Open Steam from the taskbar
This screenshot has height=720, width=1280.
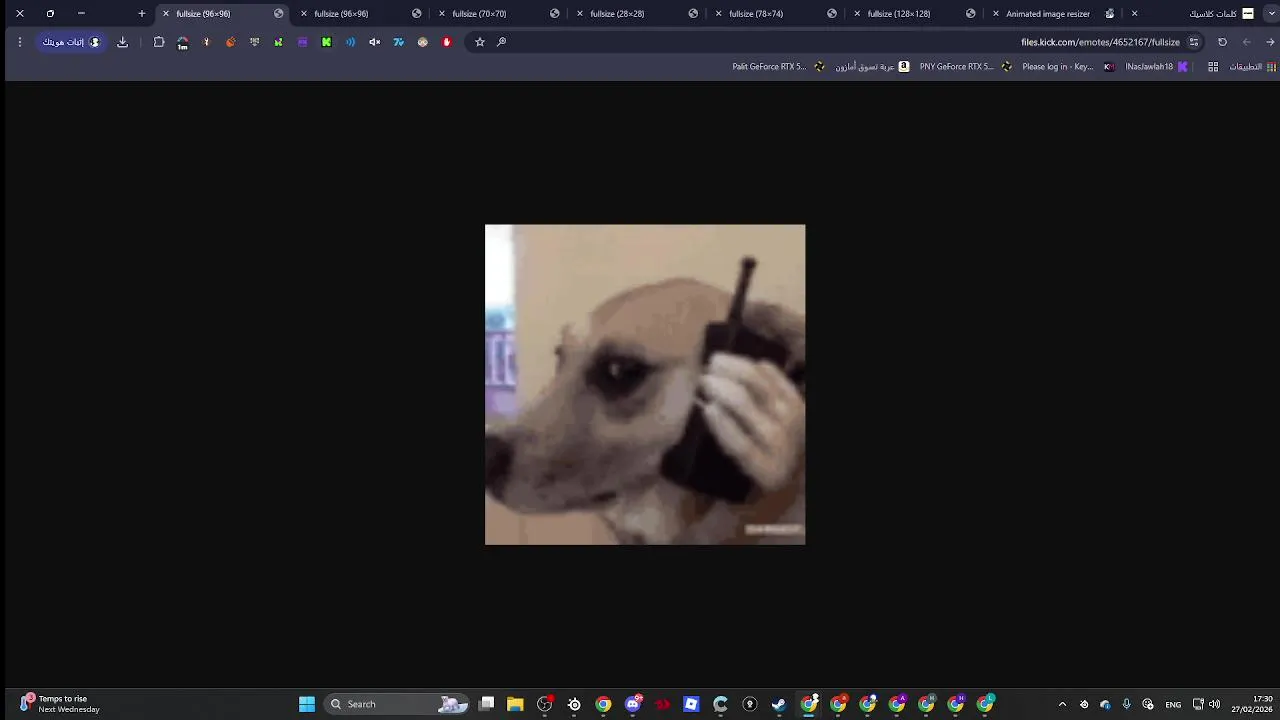779,704
